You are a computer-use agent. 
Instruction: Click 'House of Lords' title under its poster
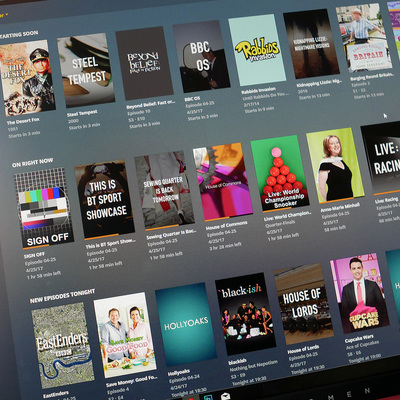coord(303,349)
